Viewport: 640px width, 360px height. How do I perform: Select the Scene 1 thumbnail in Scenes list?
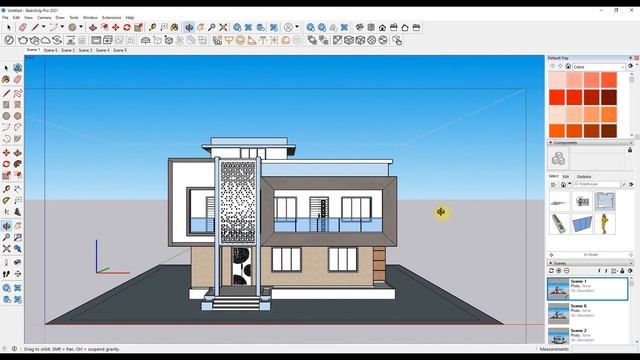pyautogui.click(x=558, y=289)
